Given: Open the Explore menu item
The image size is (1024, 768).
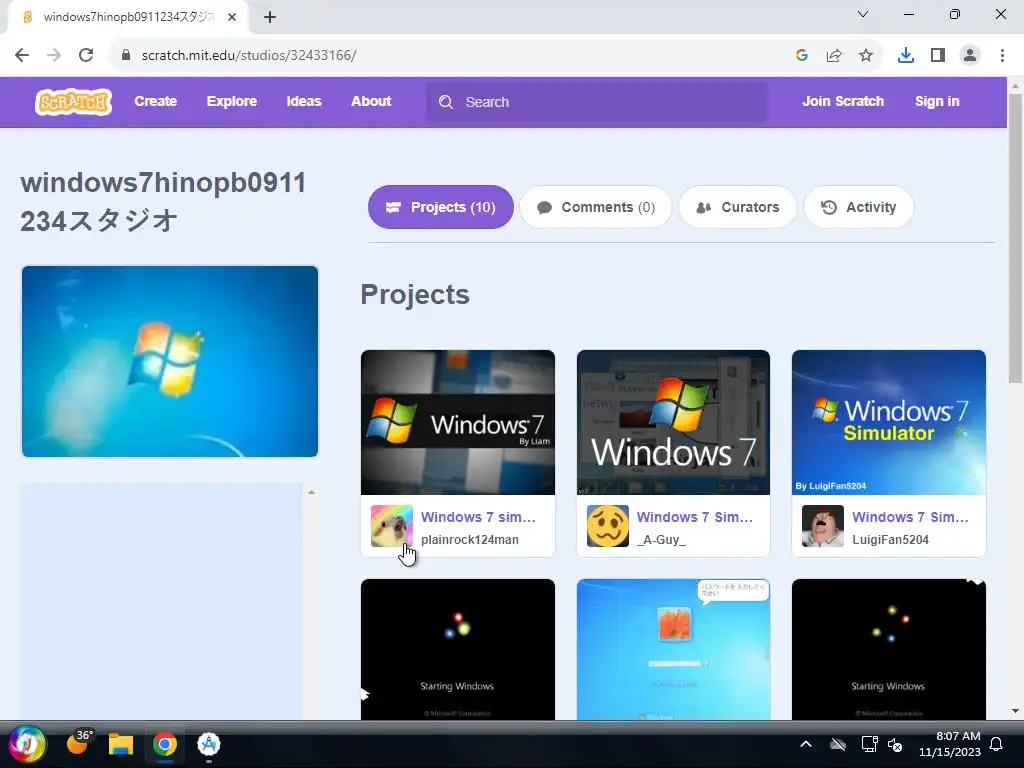Looking at the screenshot, I should pos(232,101).
